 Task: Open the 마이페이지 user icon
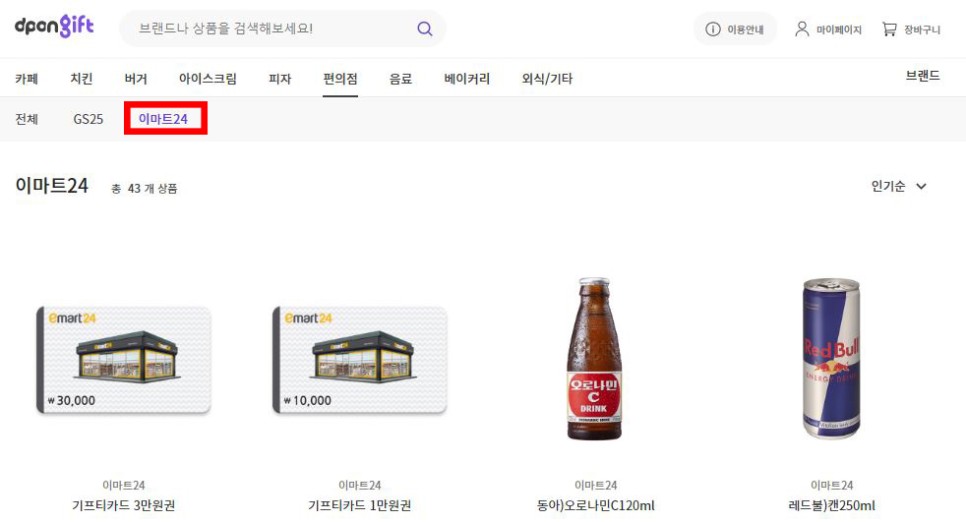tap(802, 29)
